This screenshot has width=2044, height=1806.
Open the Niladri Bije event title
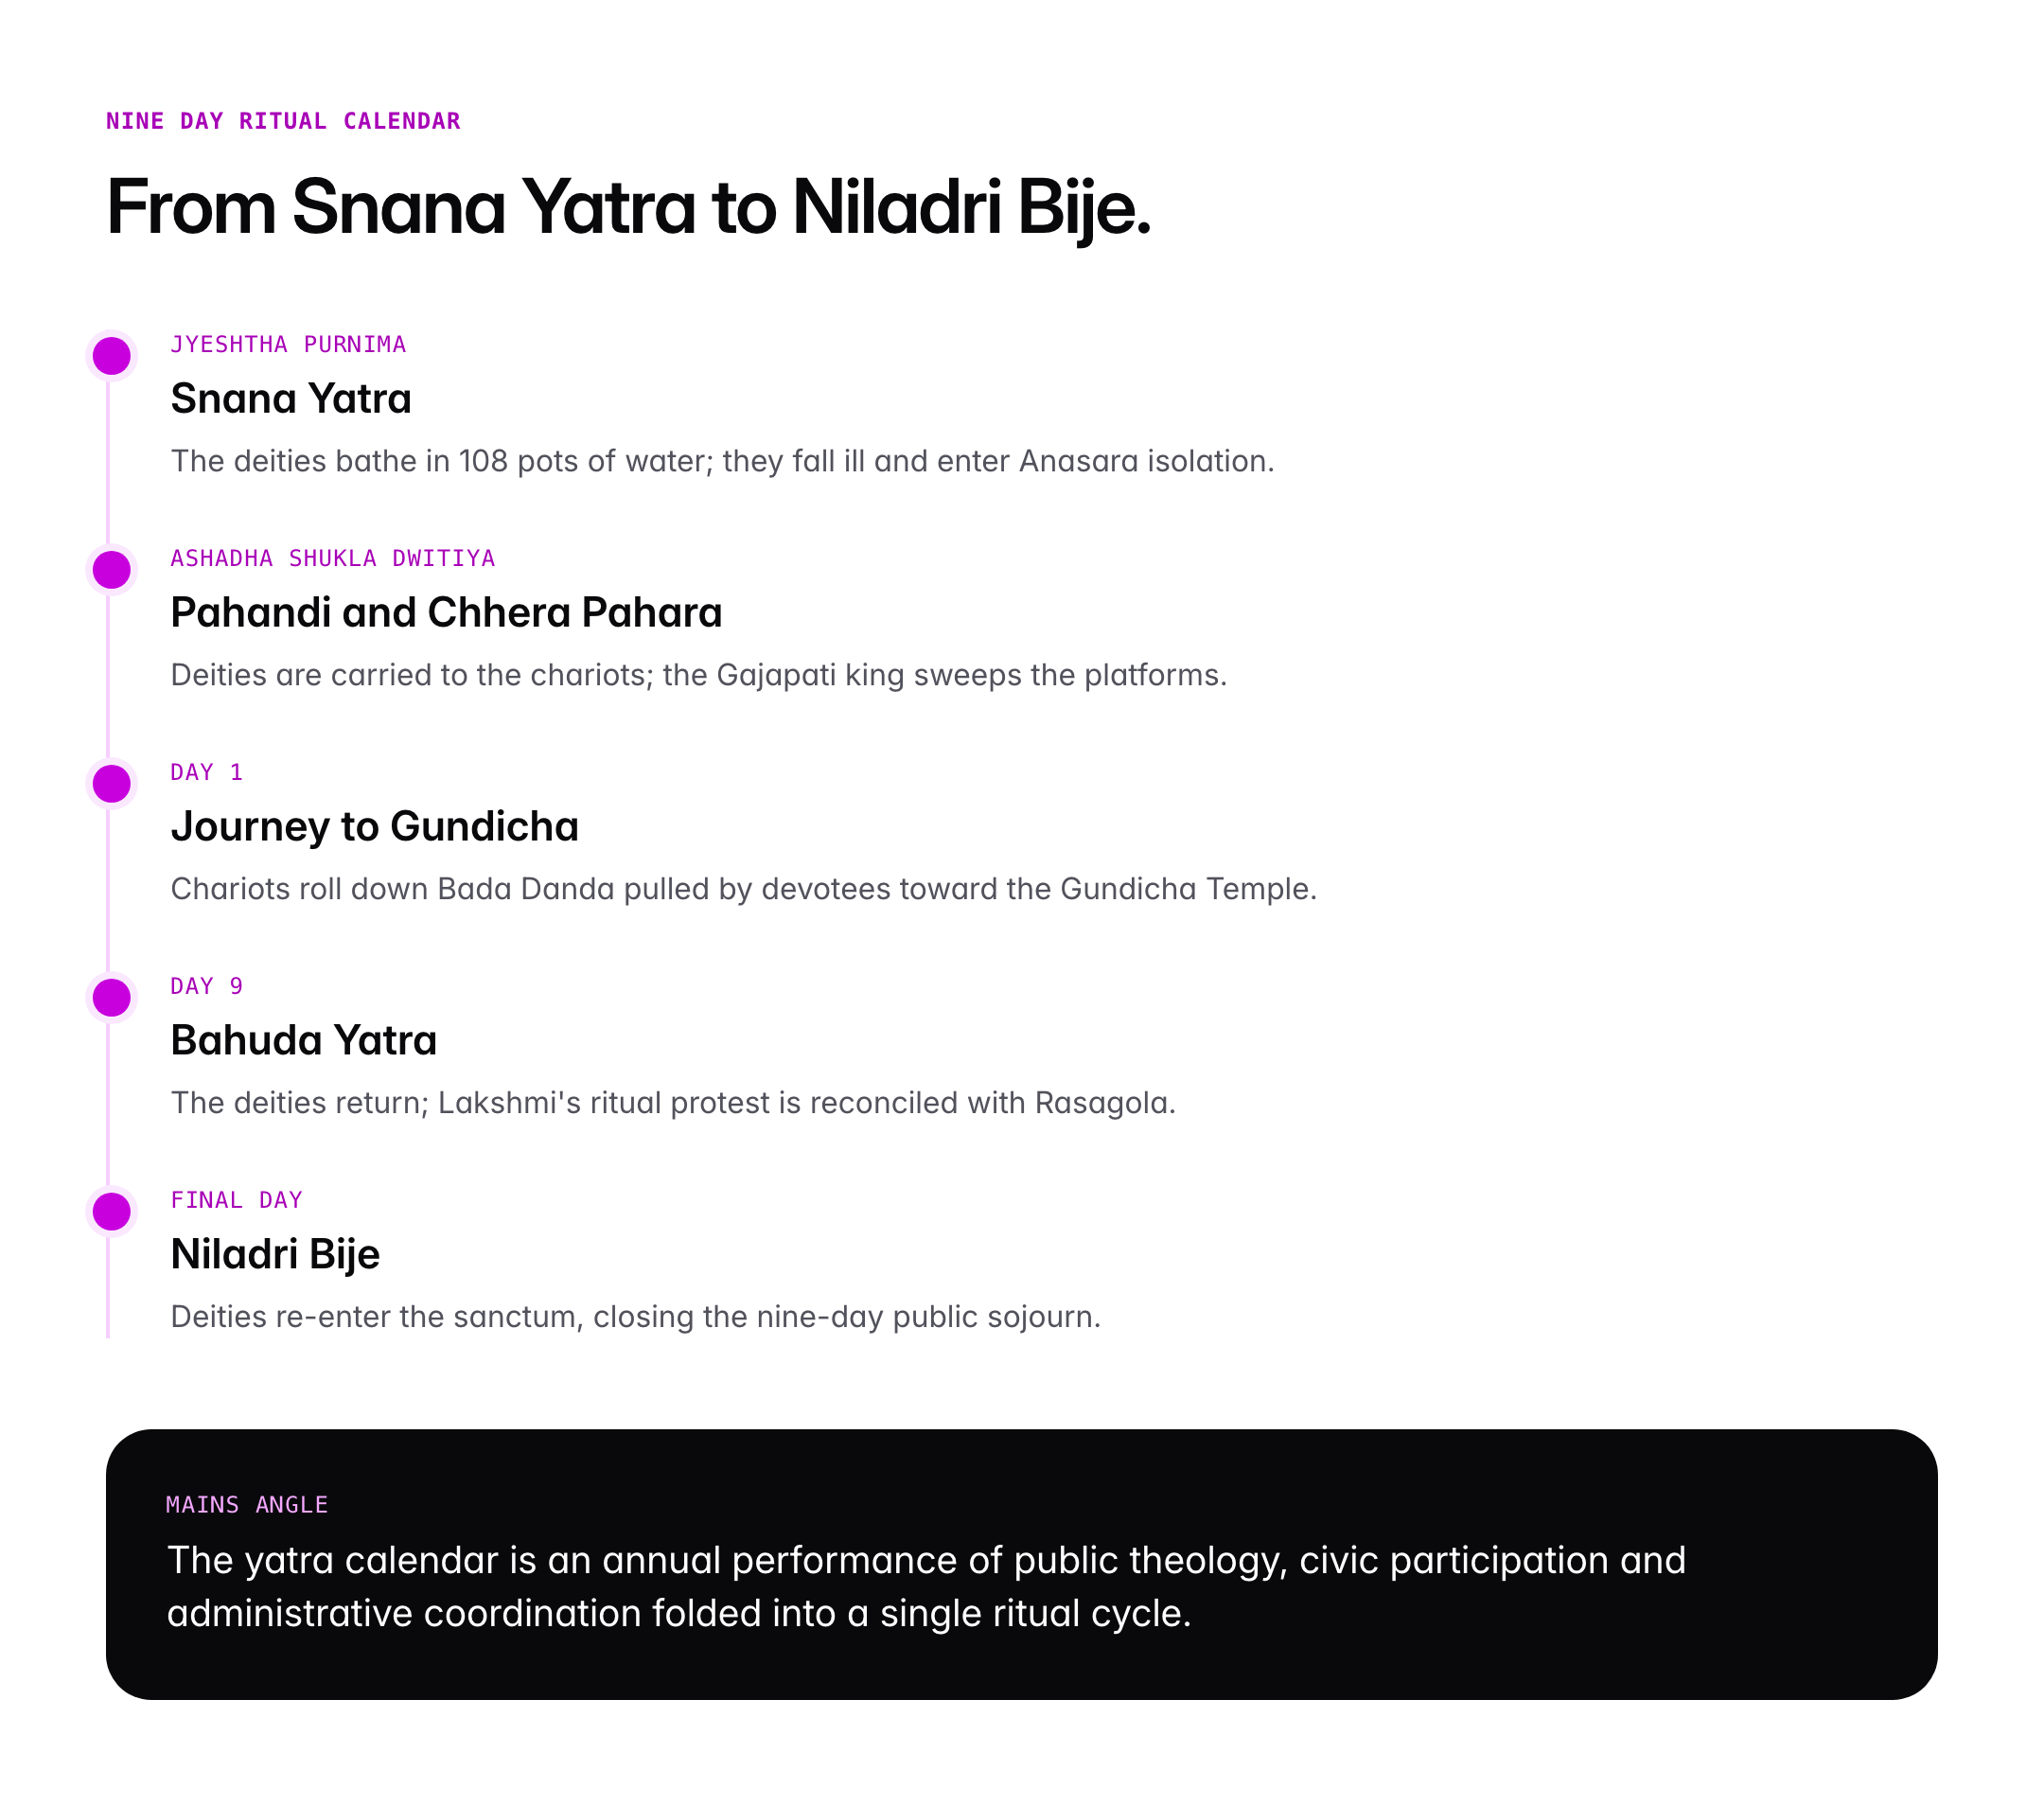pyautogui.click(x=276, y=1255)
